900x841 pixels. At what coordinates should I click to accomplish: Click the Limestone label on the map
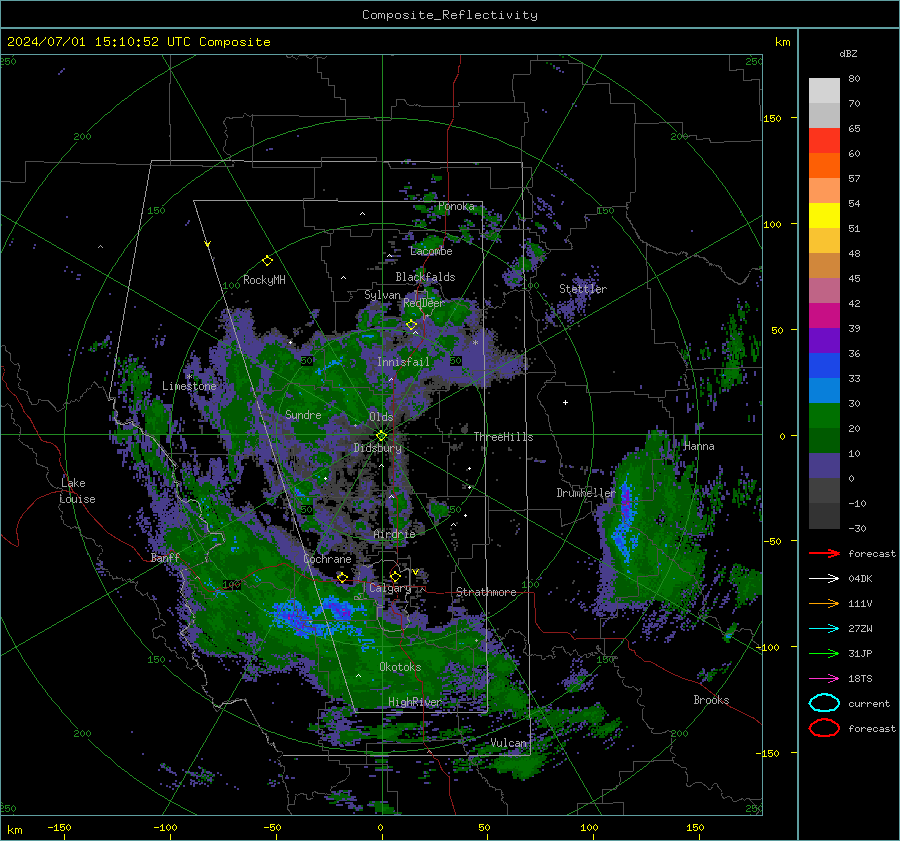click(189, 386)
